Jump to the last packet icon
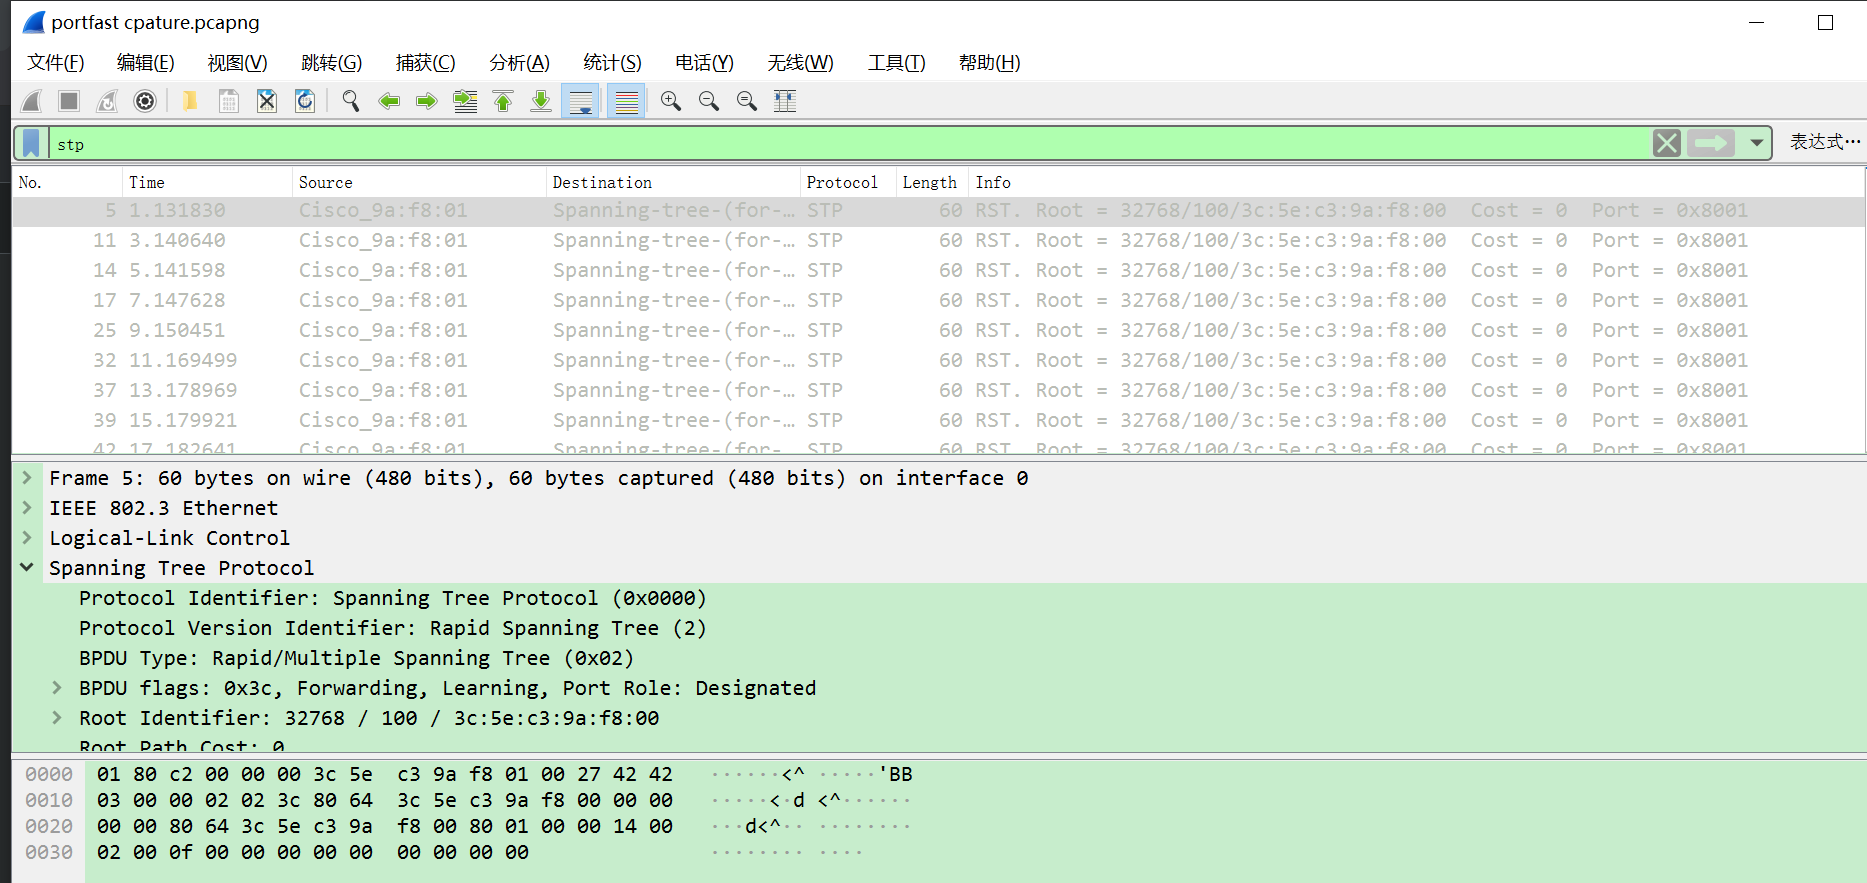 click(x=541, y=101)
